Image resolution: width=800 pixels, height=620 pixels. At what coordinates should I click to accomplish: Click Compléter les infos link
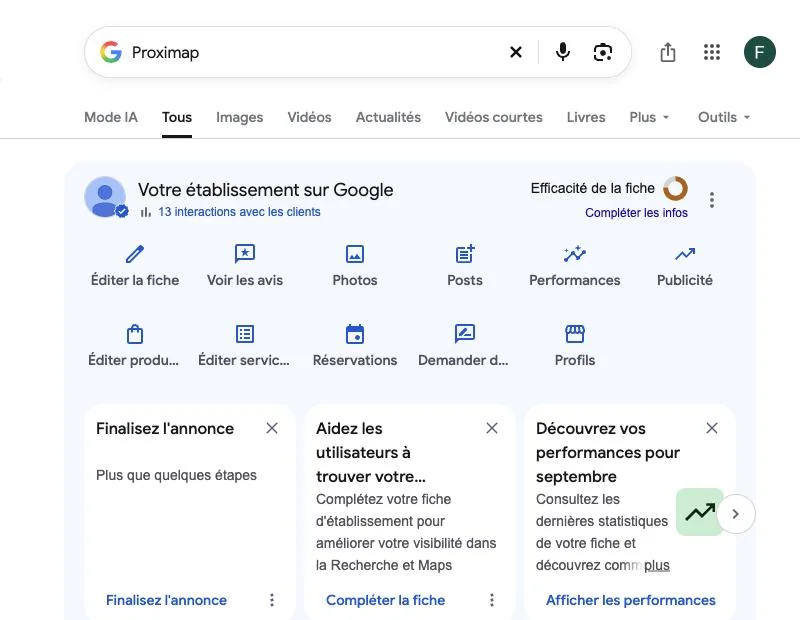(636, 213)
